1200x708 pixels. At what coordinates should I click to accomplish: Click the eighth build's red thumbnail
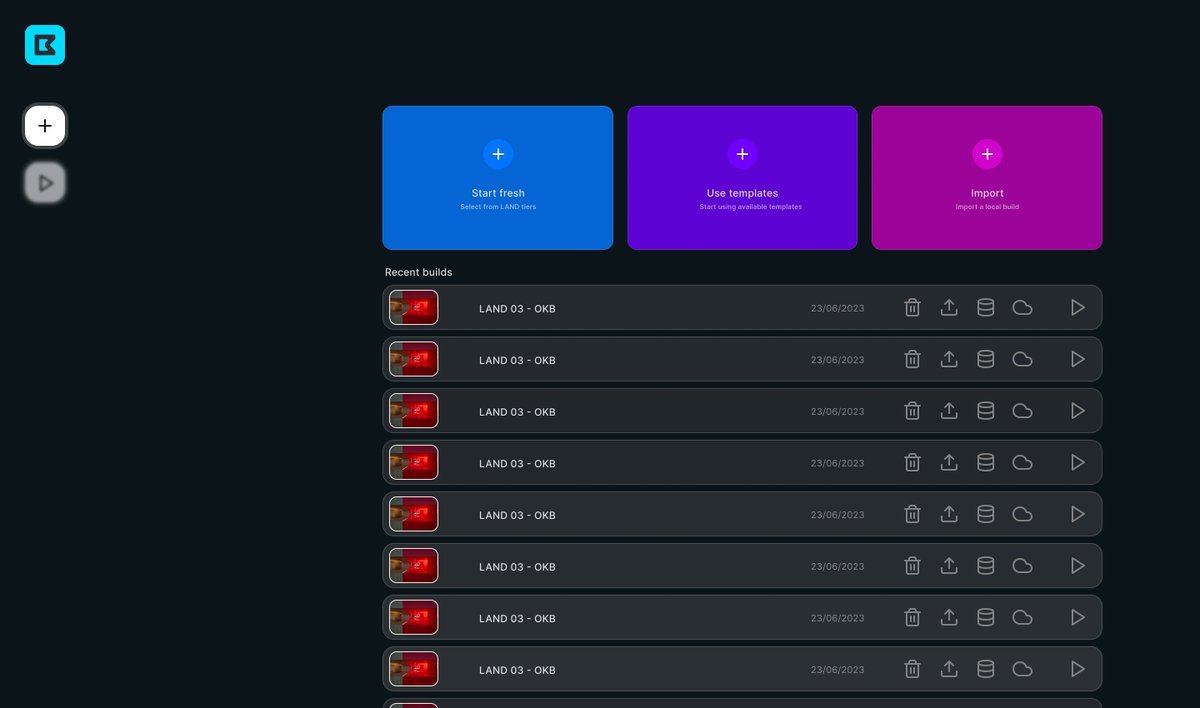point(413,669)
